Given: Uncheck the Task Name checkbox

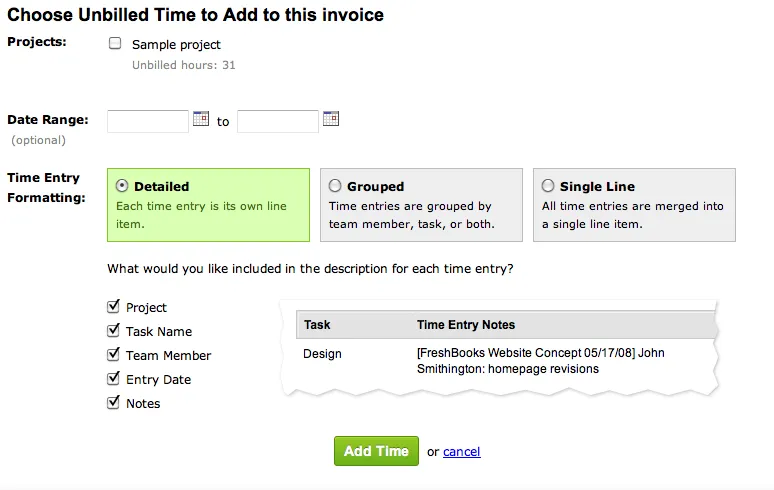Looking at the screenshot, I should 113,331.
